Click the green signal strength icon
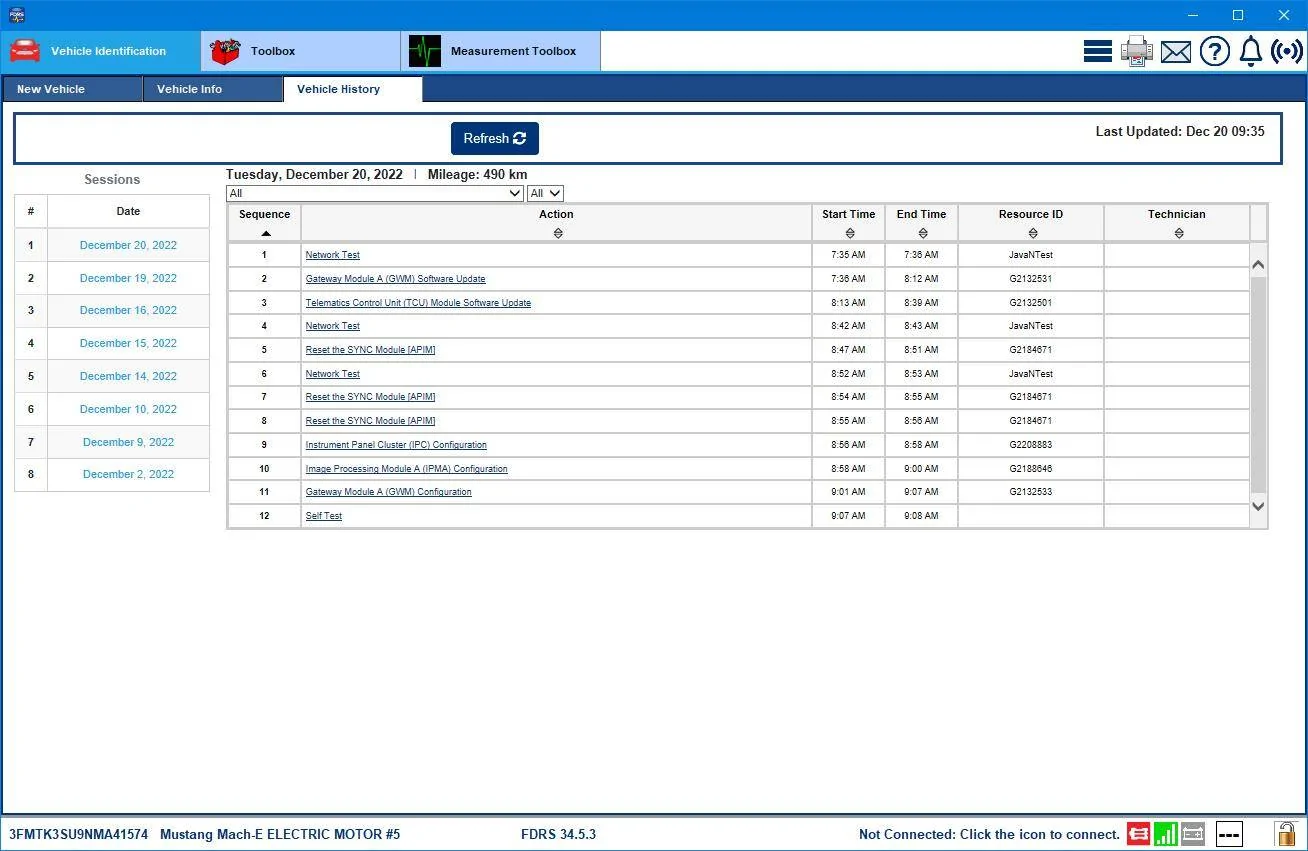This screenshot has width=1308, height=851. 1165,833
